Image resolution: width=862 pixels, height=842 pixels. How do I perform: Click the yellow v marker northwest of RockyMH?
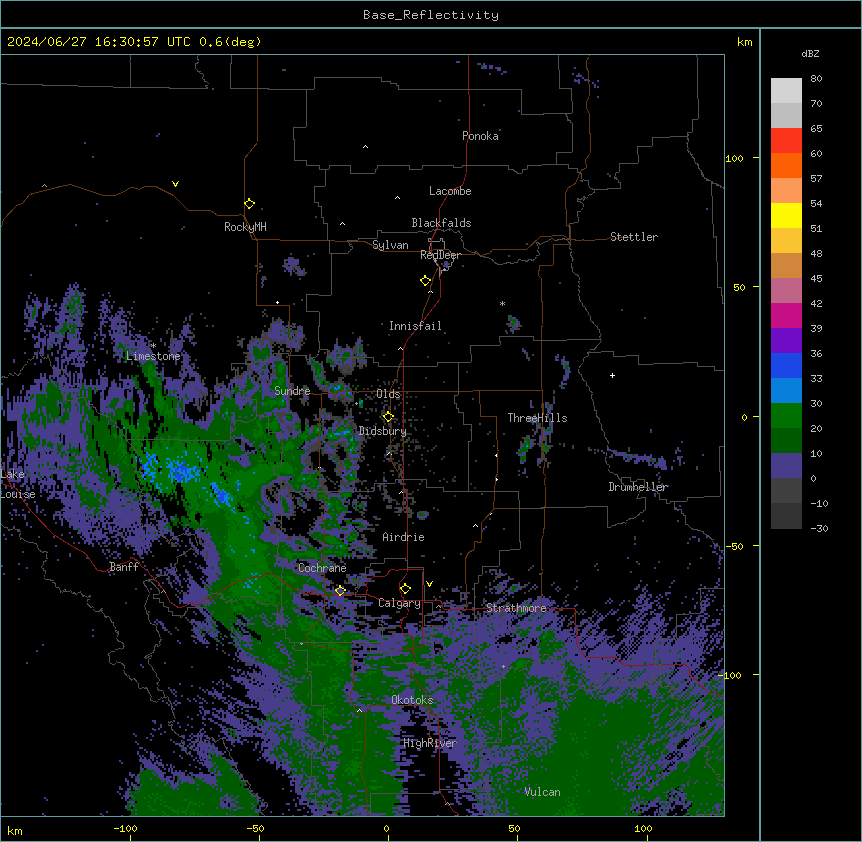tap(175, 184)
